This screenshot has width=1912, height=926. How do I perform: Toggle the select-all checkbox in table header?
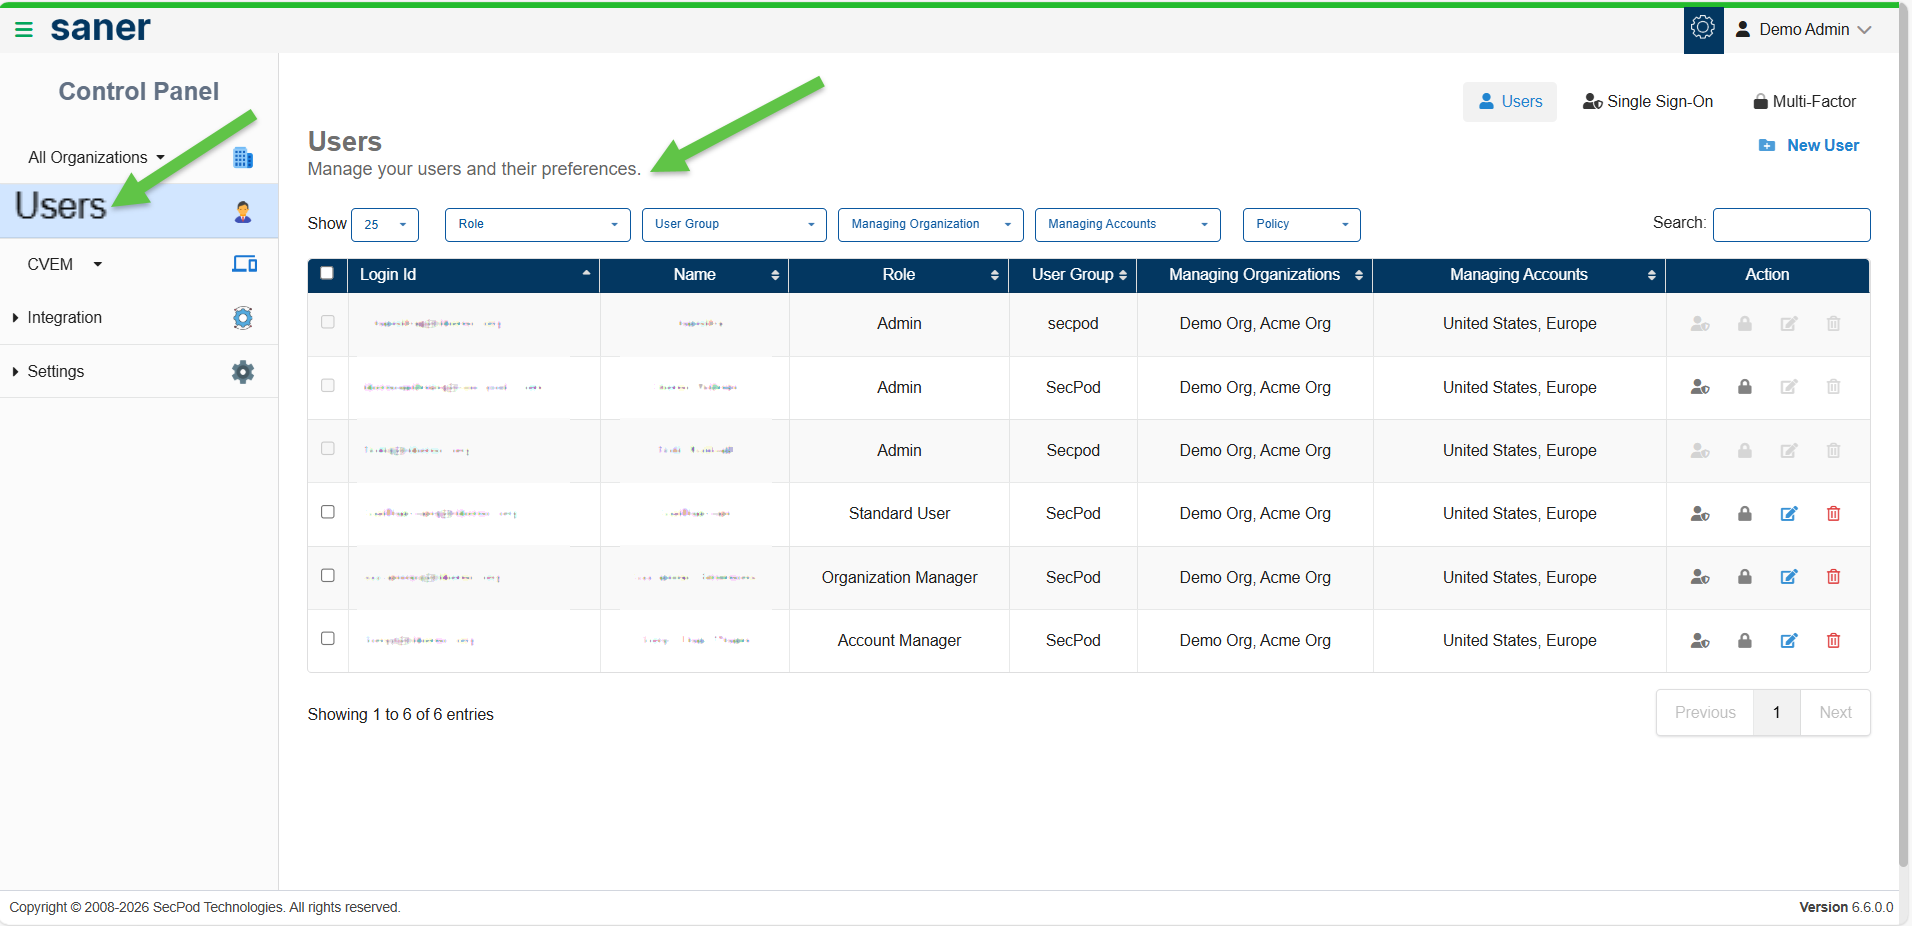tap(327, 273)
